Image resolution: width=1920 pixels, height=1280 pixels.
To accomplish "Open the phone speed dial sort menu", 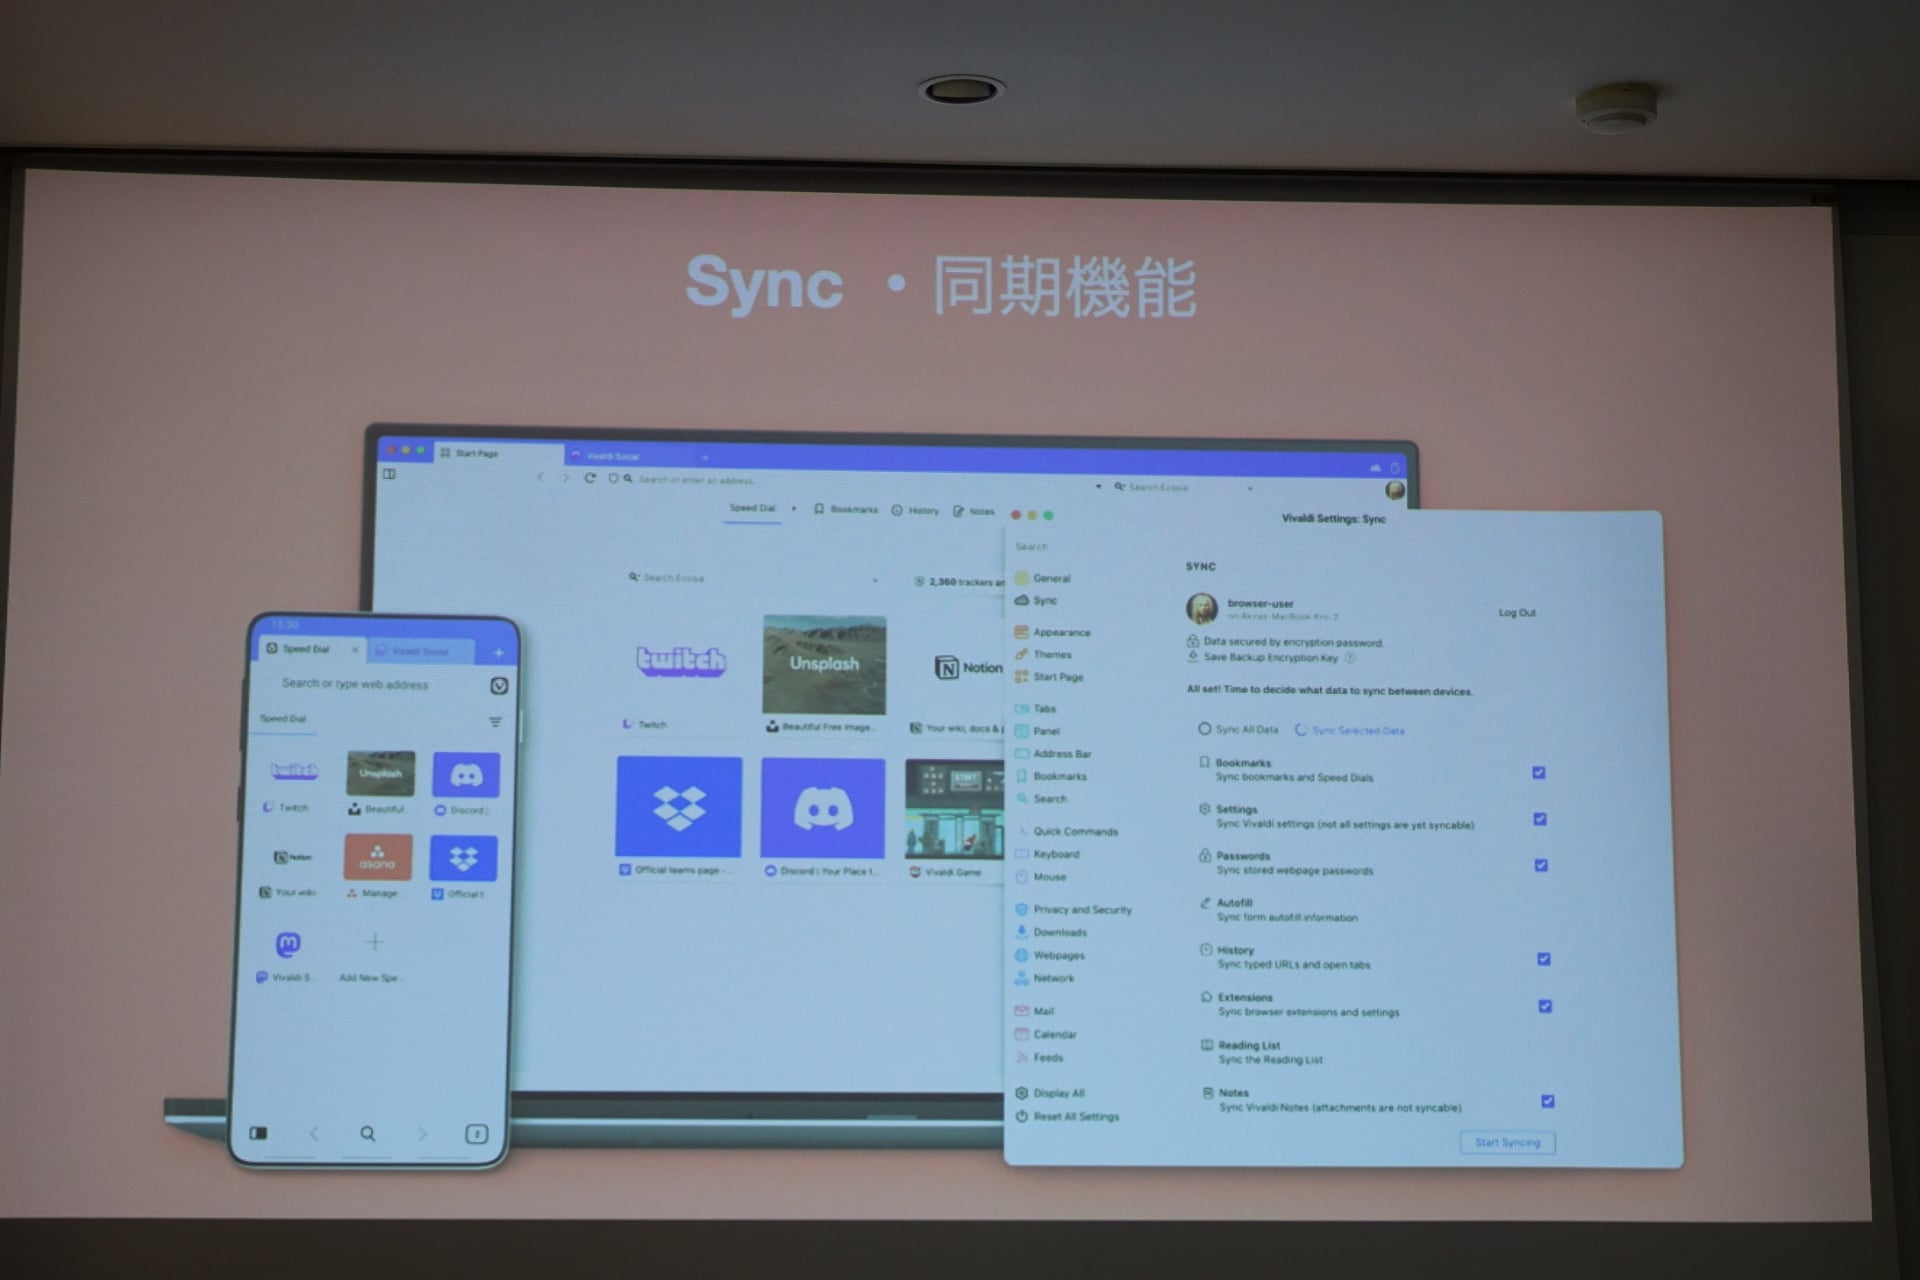I will pos(495,722).
